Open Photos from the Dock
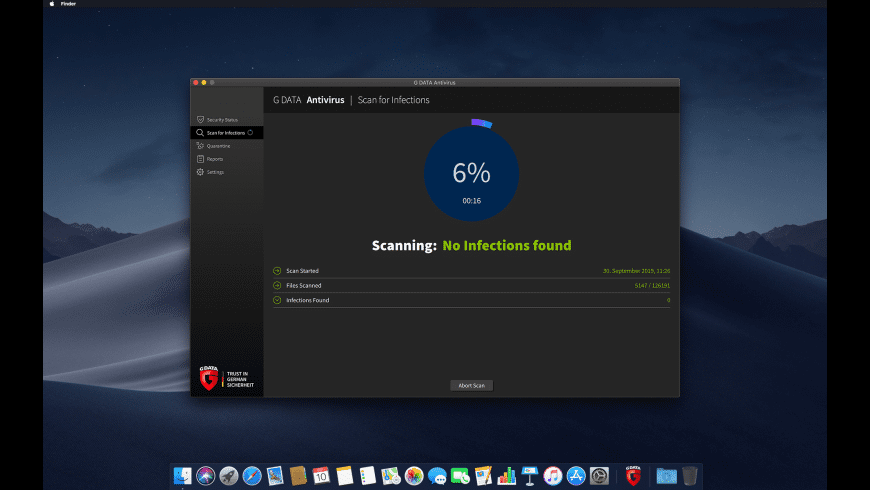 [414, 476]
